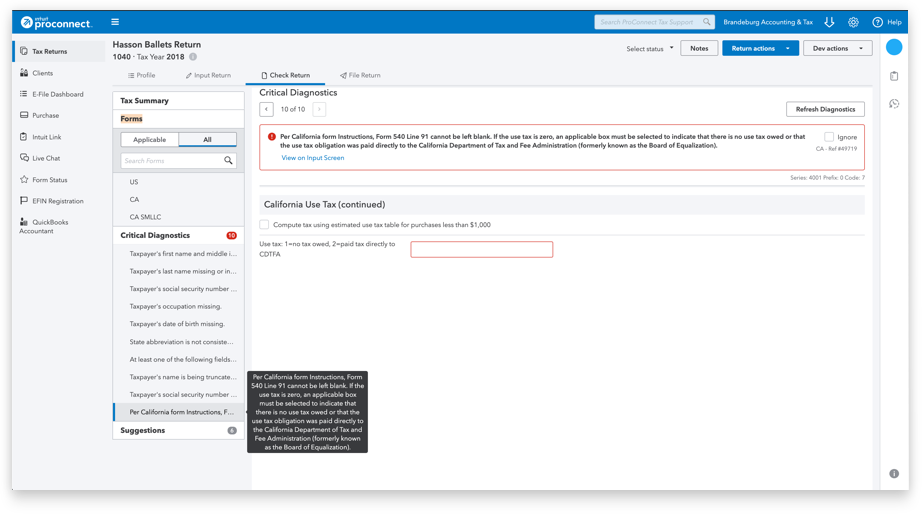Switch to the File Return tab
Screen dimensions: 922x514
[360, 75]
